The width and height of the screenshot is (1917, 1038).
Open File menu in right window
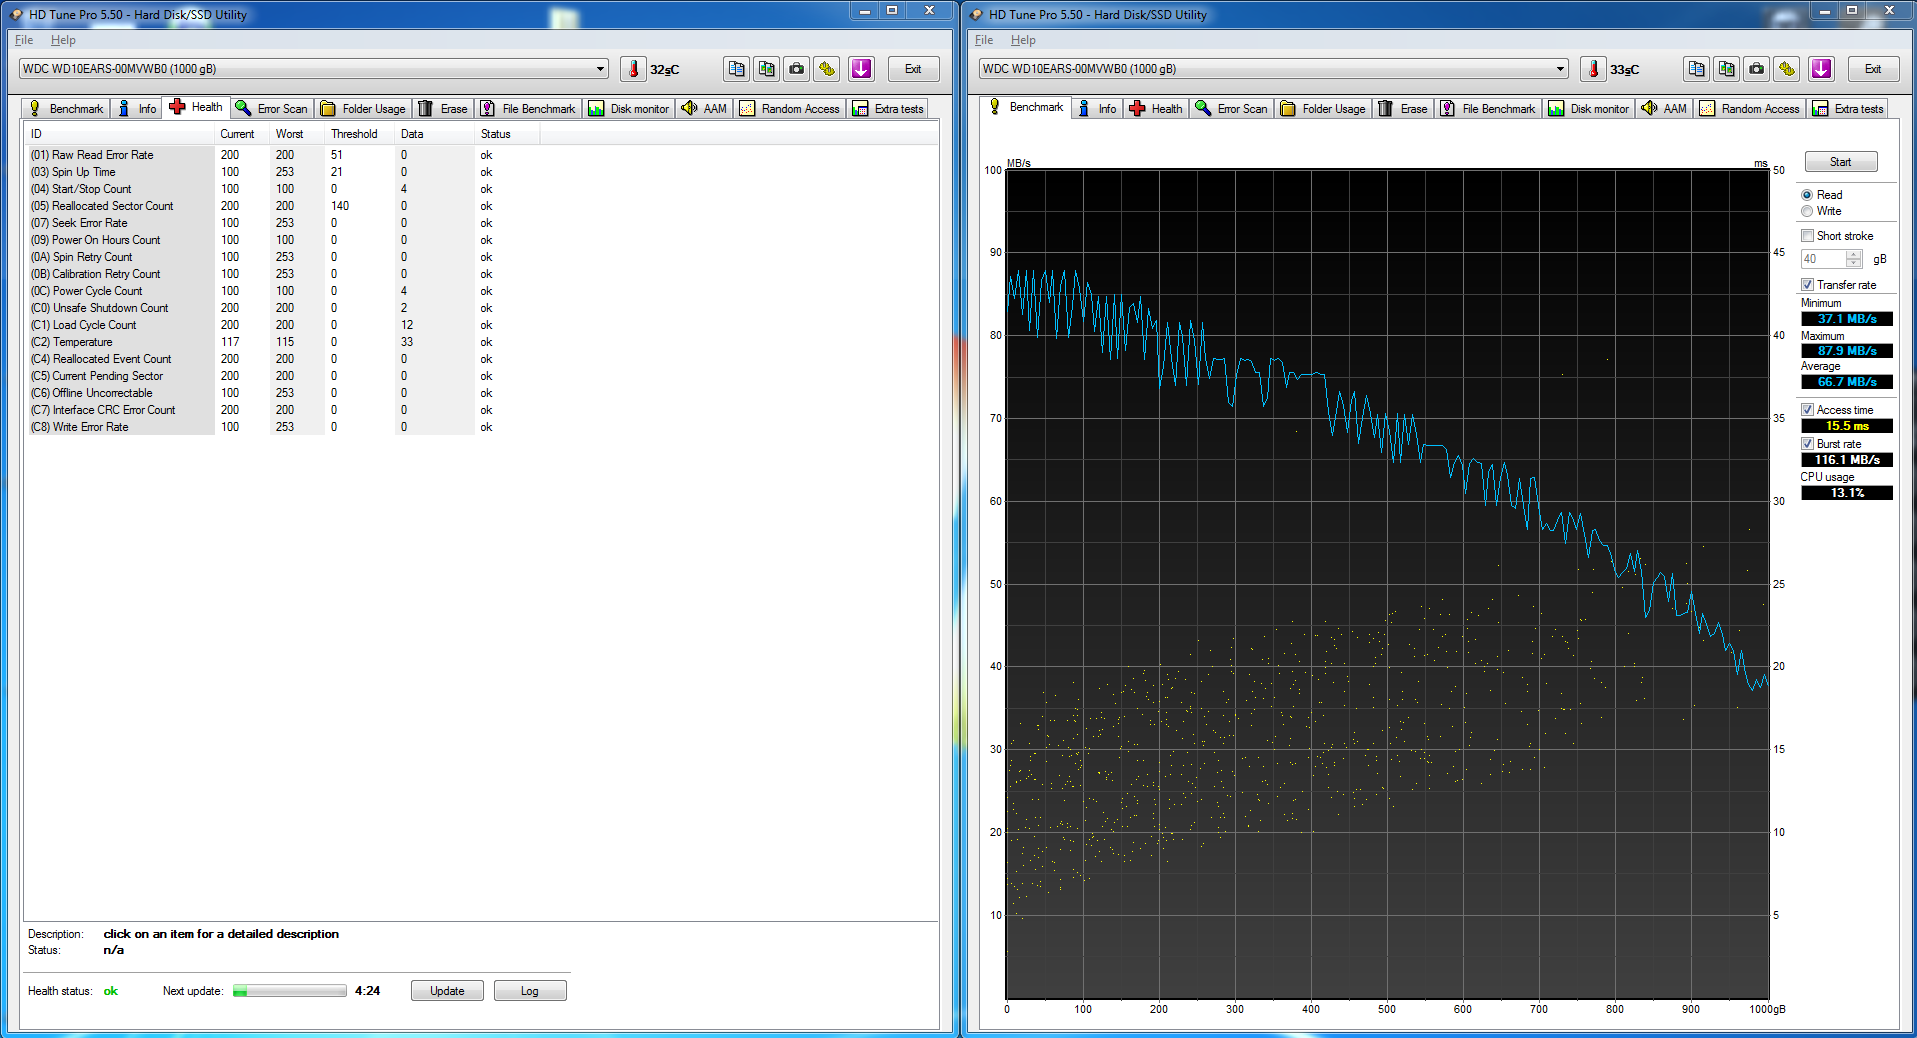tap(984, 40)
